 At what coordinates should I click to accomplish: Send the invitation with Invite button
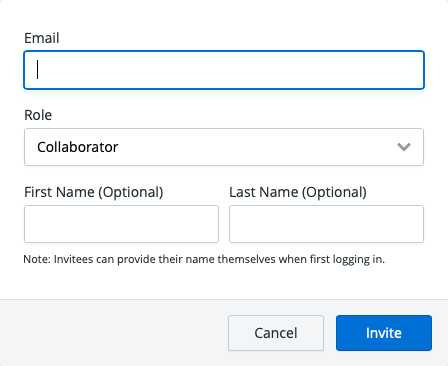384,333
